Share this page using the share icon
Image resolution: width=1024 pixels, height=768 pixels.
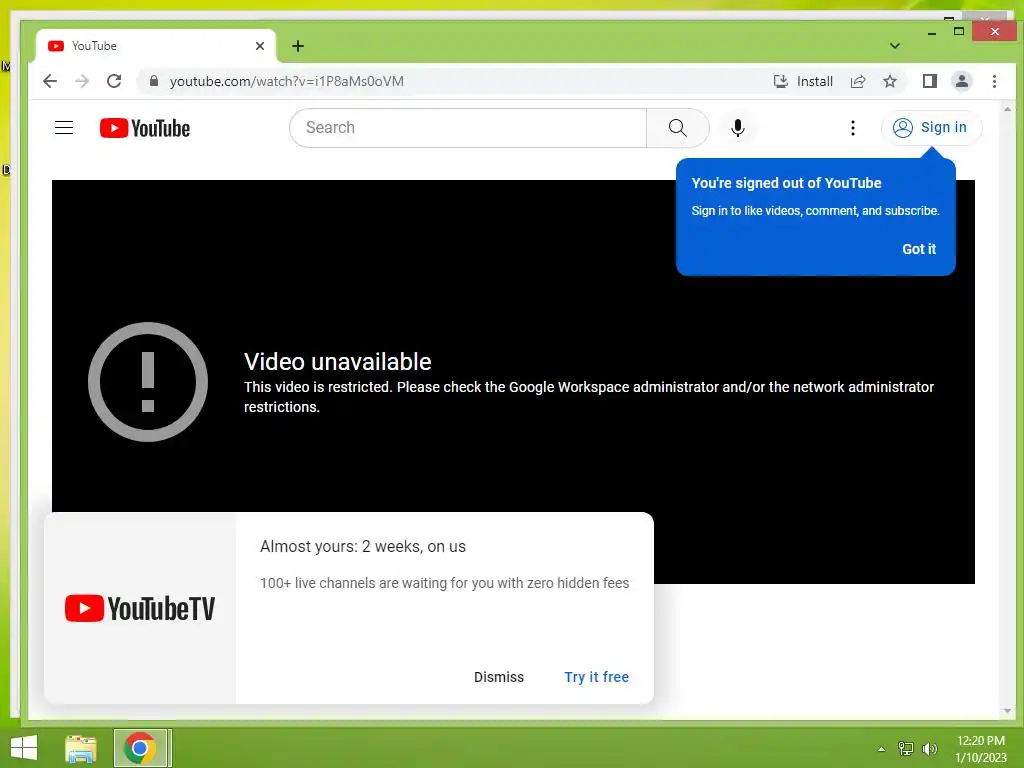tap(858, 81)
